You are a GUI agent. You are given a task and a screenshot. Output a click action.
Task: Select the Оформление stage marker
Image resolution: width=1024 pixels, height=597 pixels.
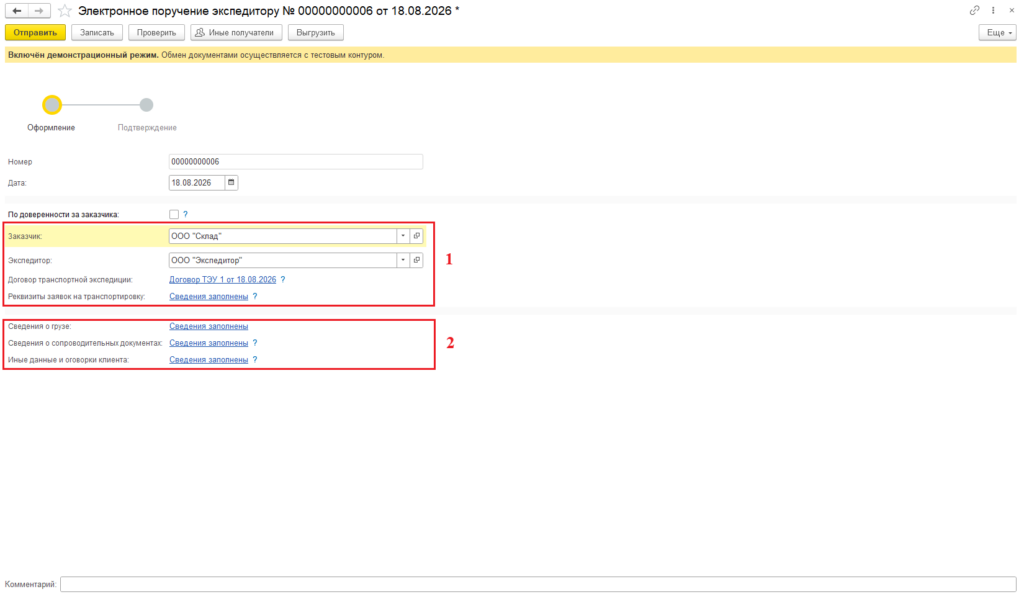click(52, 105)
